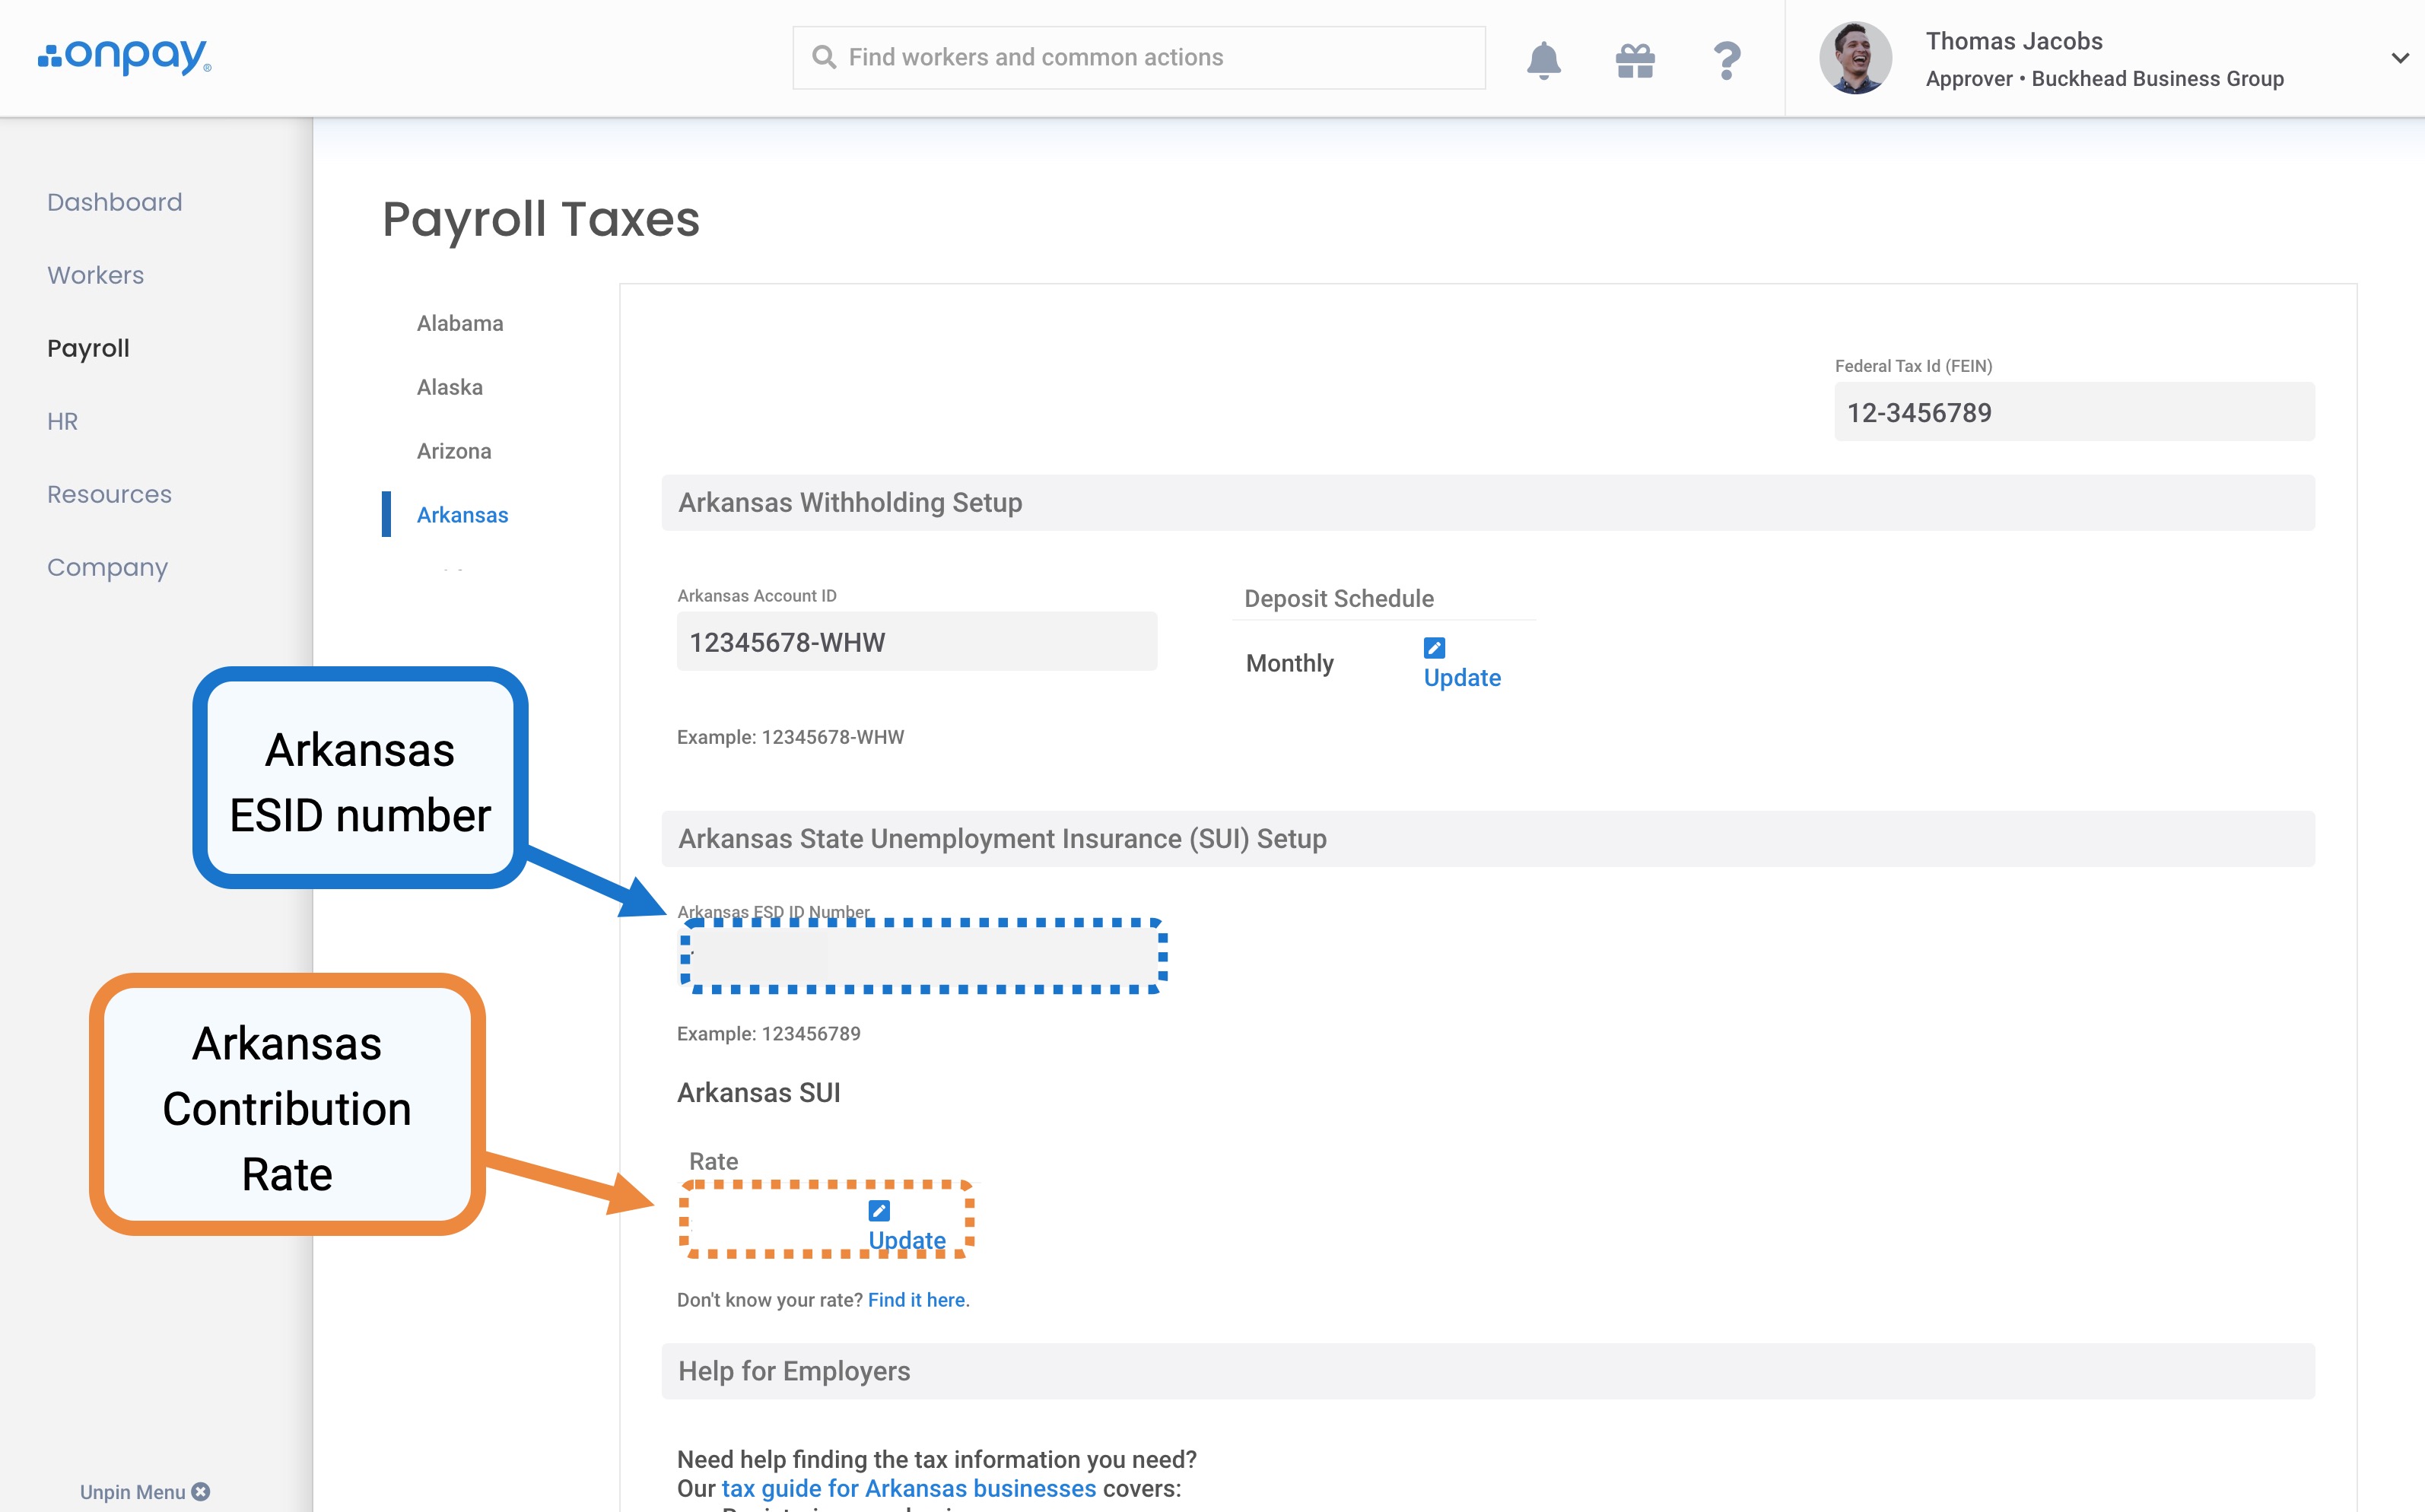The image size is (2425, 1512).
Task: Expand the user account dropdown chevron
Action: pyautogui.click(x=2399, y=58)
